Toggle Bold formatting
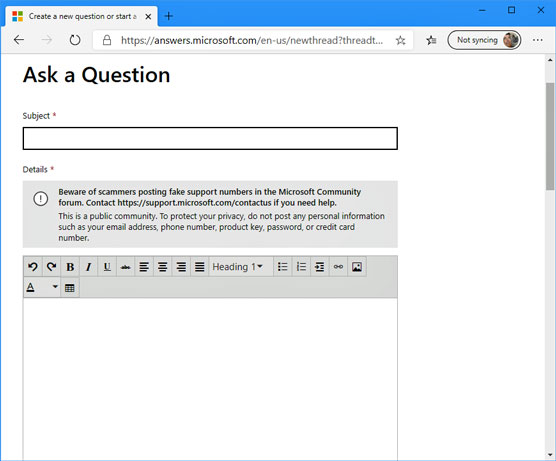The height and width of the screenshot is (461, 556). click(x=70, y=267)
